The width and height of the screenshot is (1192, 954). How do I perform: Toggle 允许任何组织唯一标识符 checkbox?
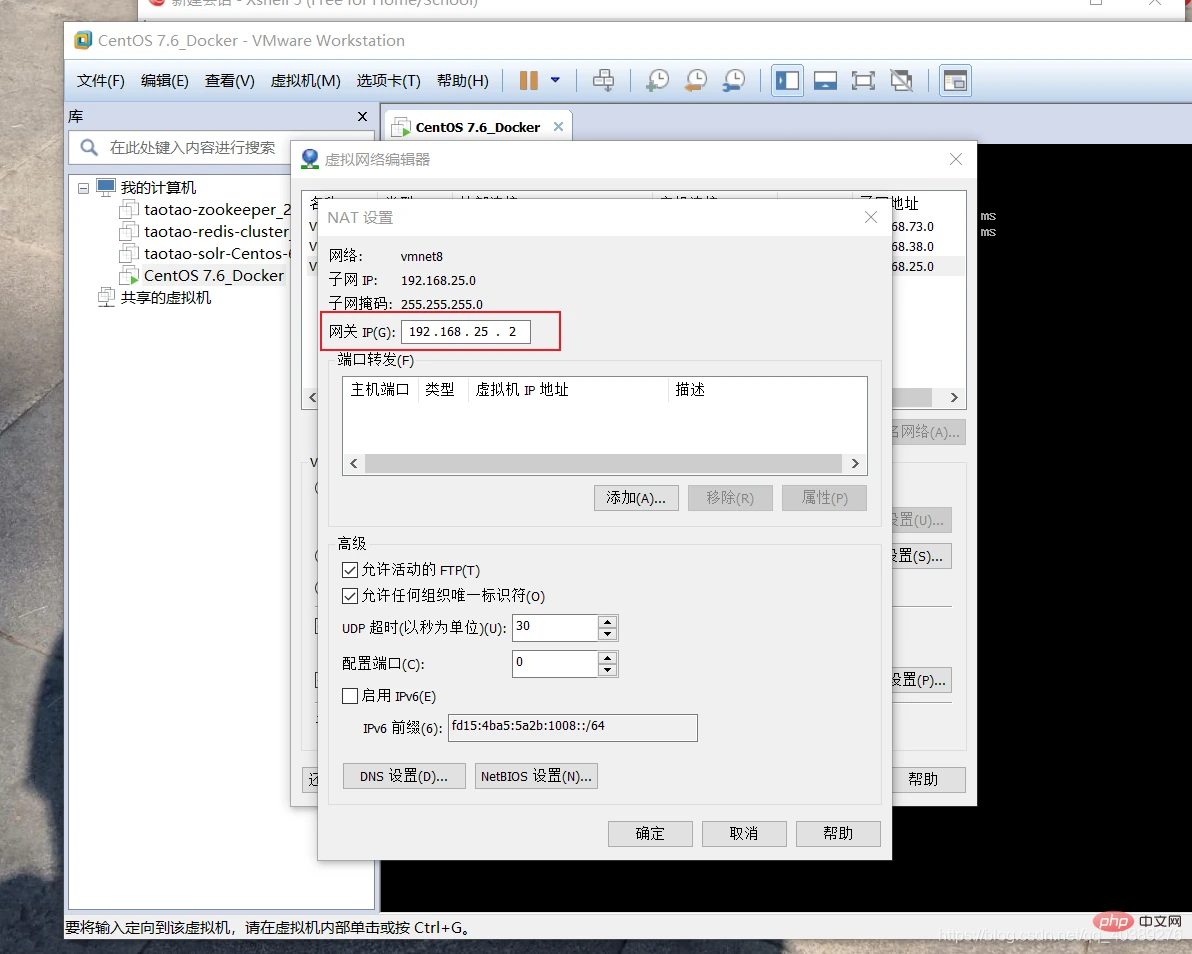tap(350, 596)
